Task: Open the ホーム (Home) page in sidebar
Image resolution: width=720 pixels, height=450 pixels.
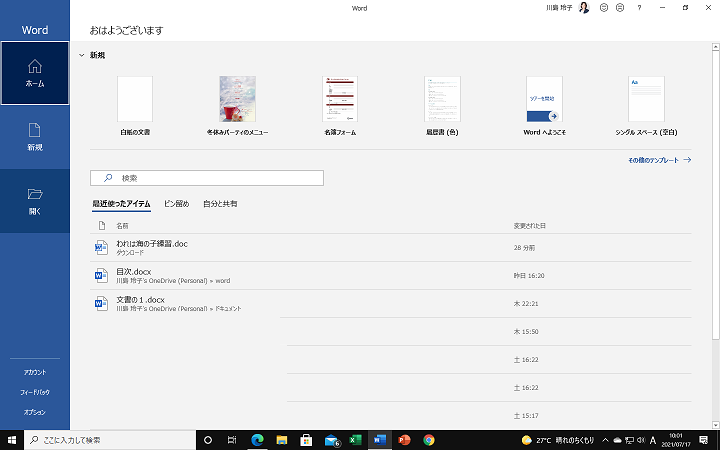Action: click(35, 73)
